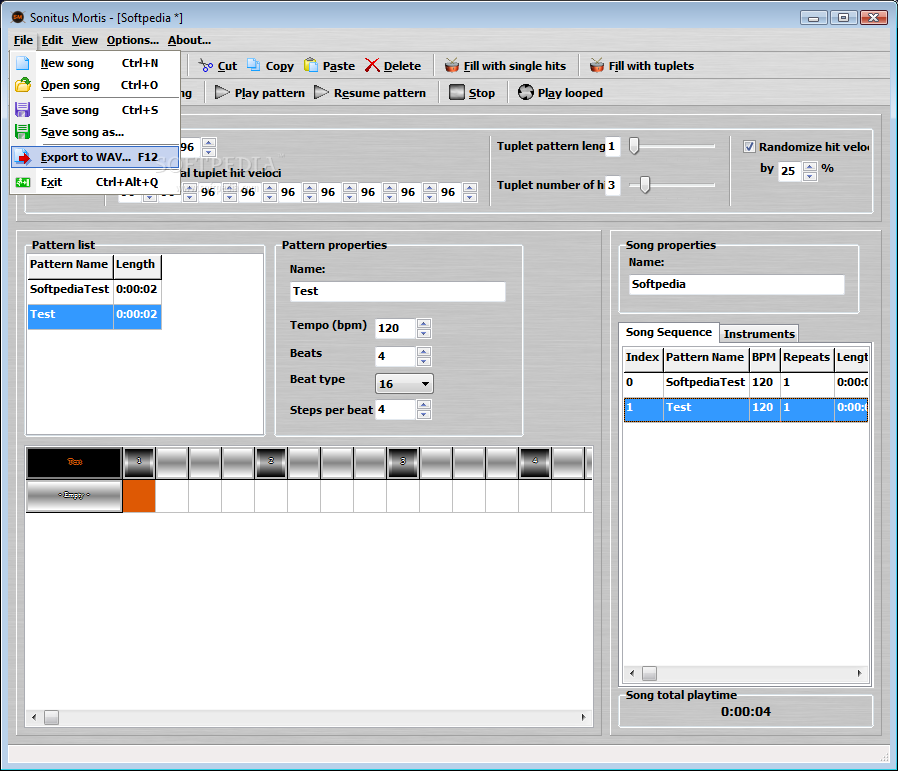Choose Save song as menu entry
Image resolution: width=898 pixels, height=771 pixels.
tap(95, 132)
